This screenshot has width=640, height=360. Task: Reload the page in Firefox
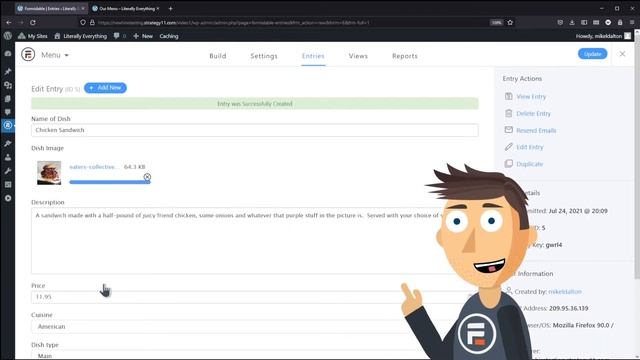click(x=33, y=22)
